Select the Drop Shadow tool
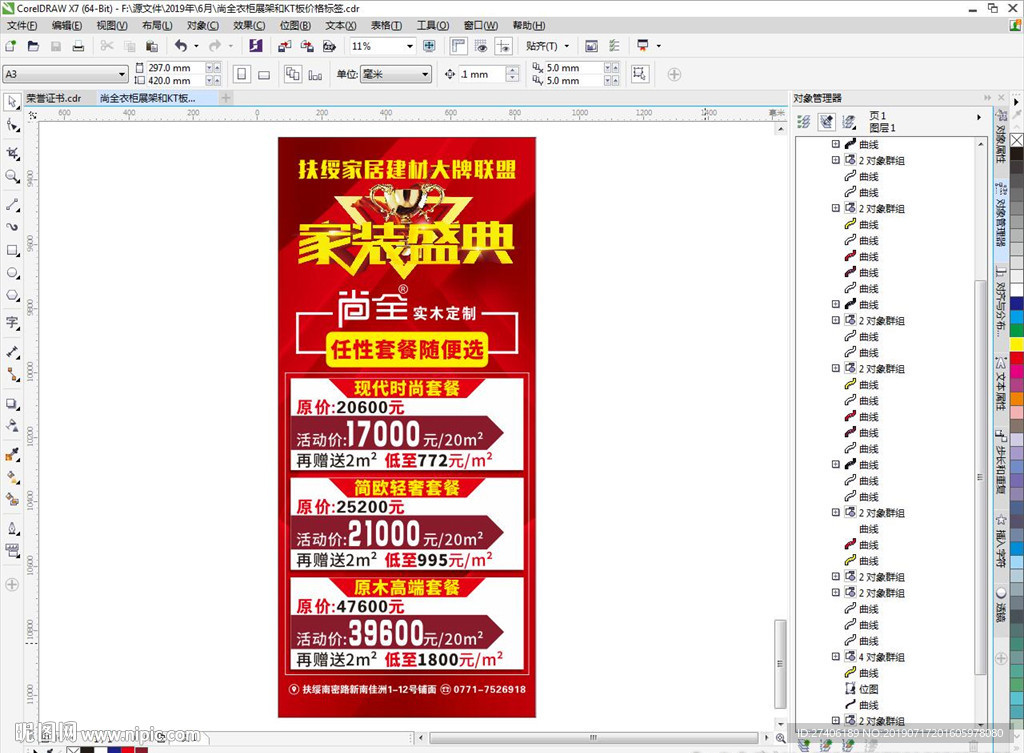Viewport: 1024px width, 753px height. 12,404
